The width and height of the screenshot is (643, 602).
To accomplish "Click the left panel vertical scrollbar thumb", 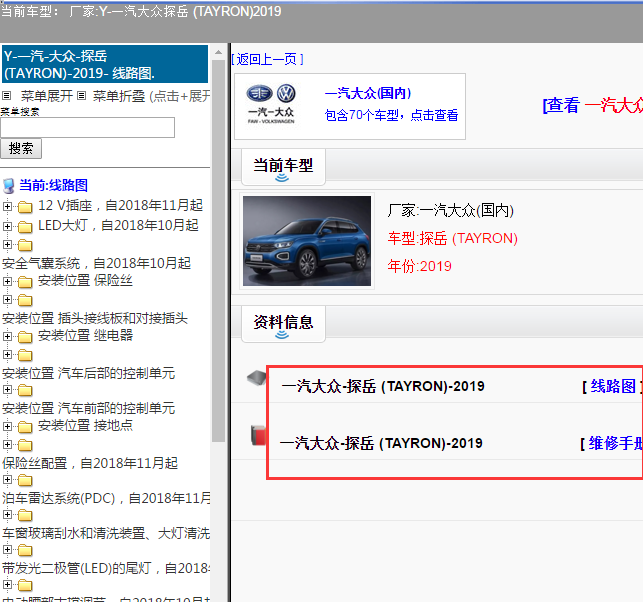I will (218, 250).
